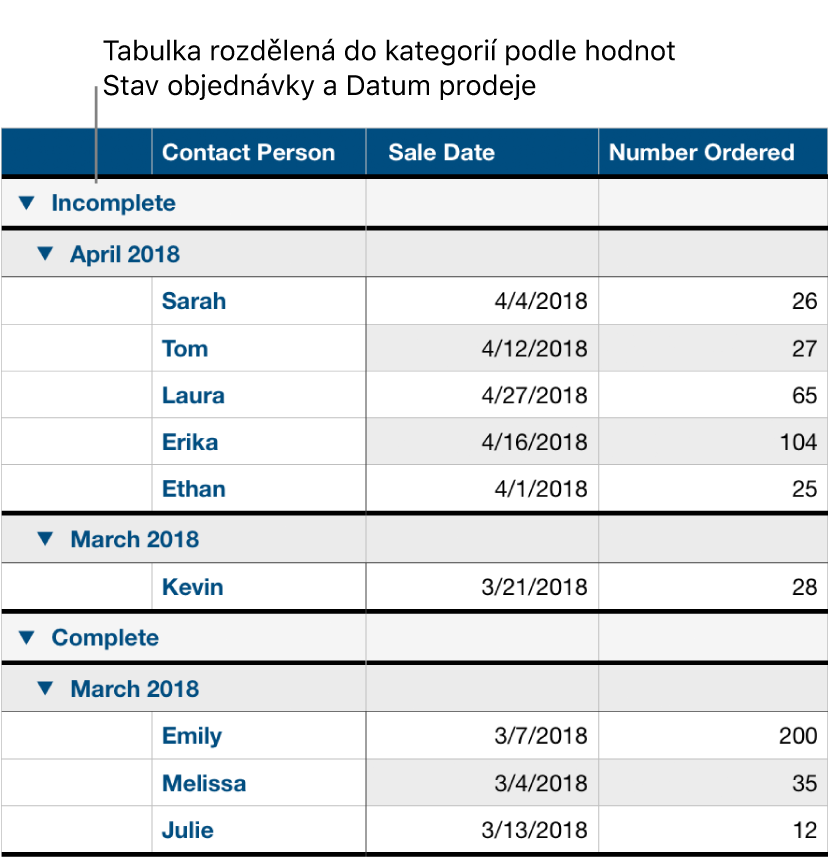Collapse the March 2018 group under Complete
The height and width of the screenshot is (857, 828).
[45, 689]
